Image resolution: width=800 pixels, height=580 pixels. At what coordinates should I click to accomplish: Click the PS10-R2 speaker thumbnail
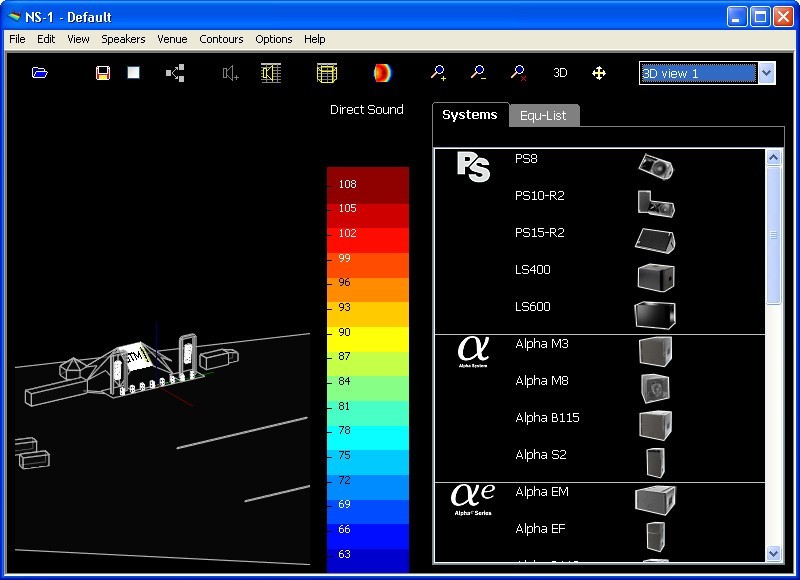pyautogui.click(x=656, y=203)
